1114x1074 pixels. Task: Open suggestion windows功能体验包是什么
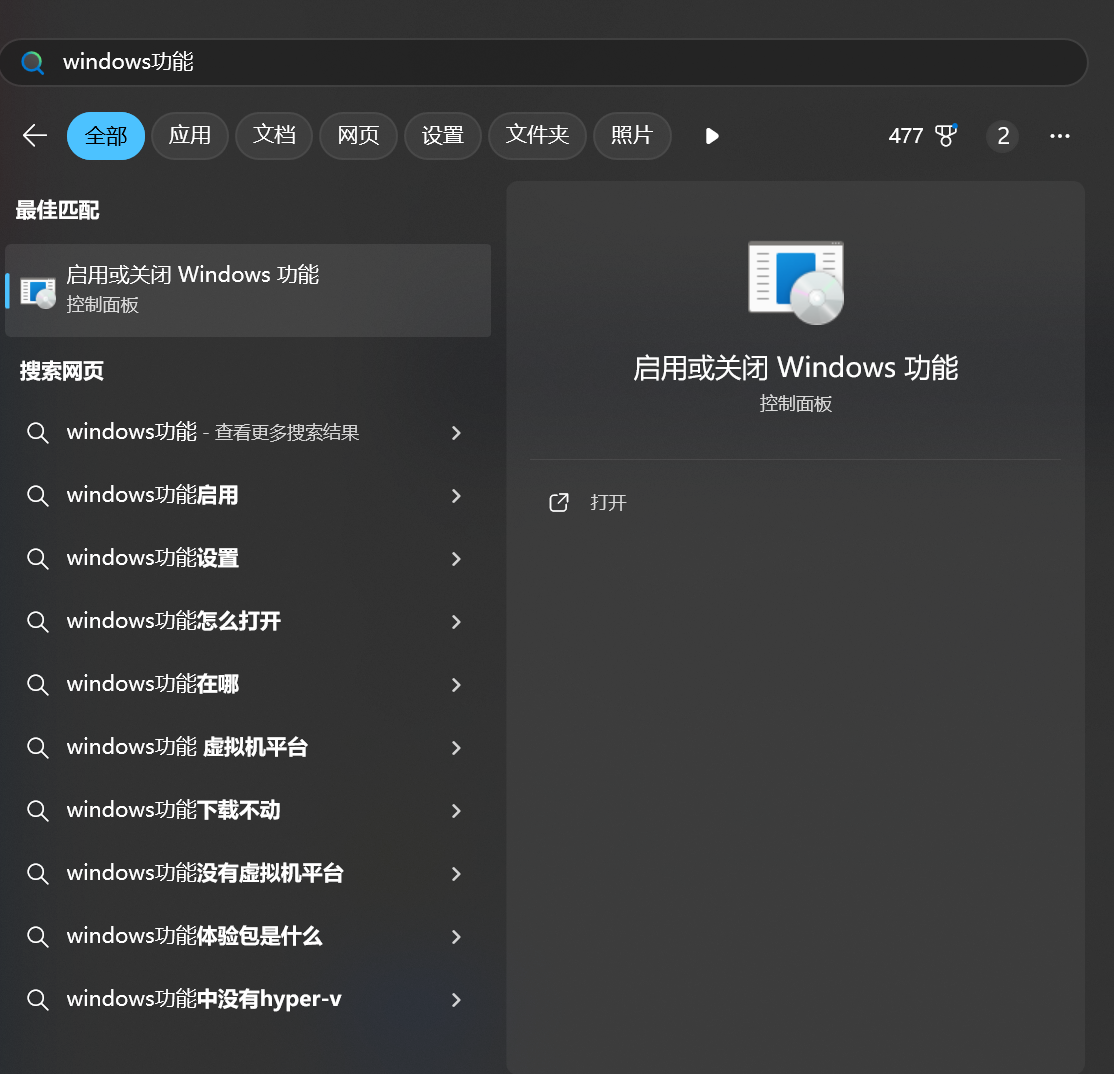246,936
